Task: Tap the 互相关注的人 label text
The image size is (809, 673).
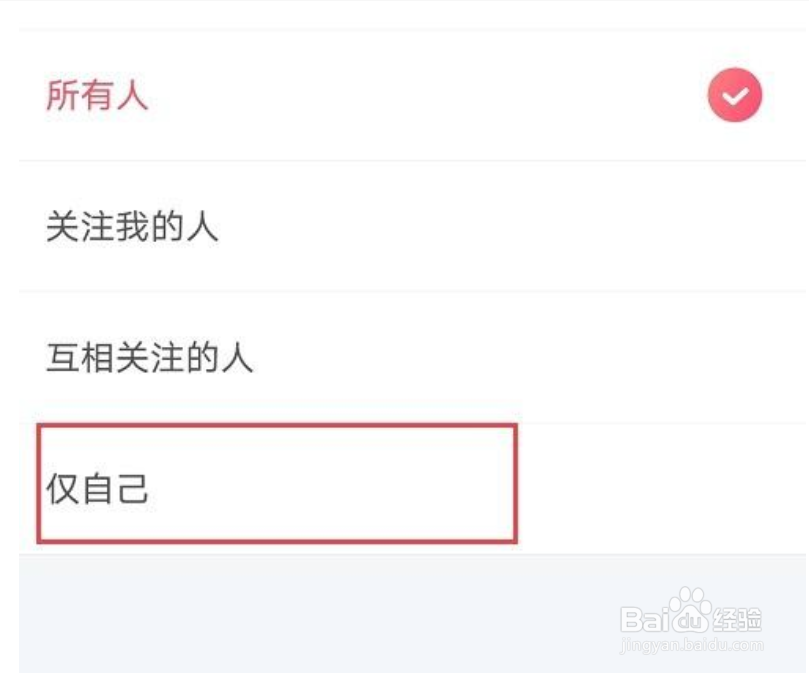Action: click(x=150, y=358)
